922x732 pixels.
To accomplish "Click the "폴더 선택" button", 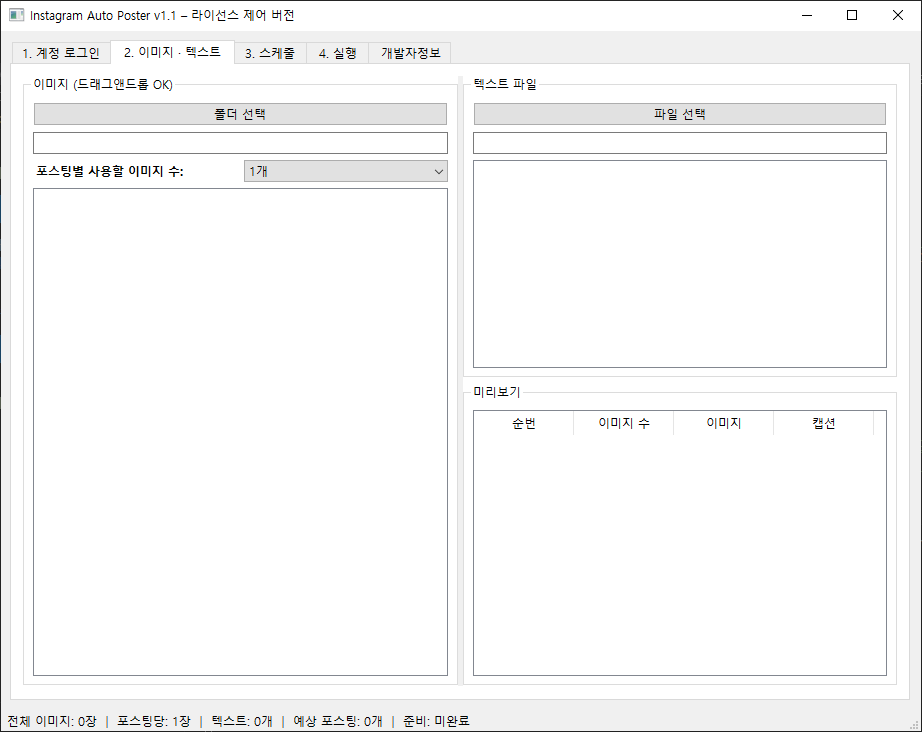I will coord(241,113).
